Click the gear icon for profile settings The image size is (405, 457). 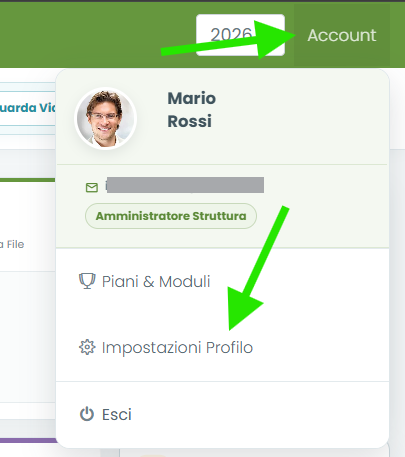click(x=87, y=347)
